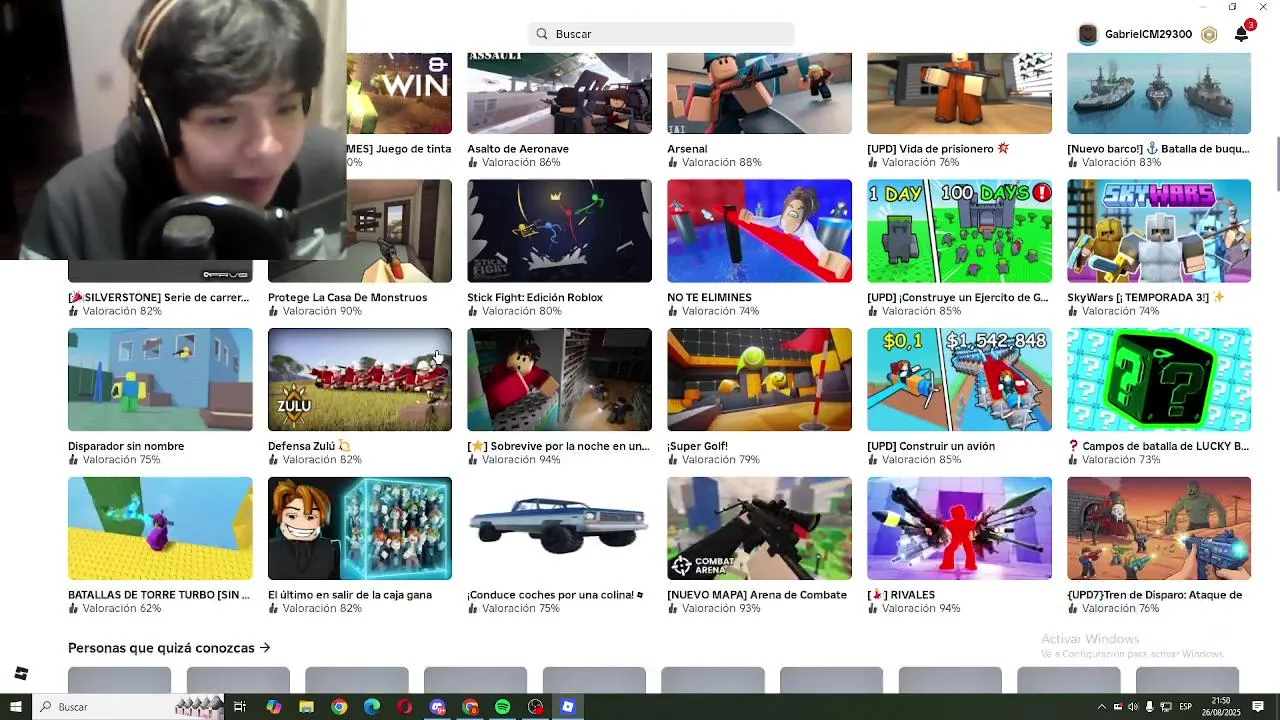This screenshot has height=720, width=1280.
Task: Open the Combat Arena thumbnail
Action: tap(759, 528)
